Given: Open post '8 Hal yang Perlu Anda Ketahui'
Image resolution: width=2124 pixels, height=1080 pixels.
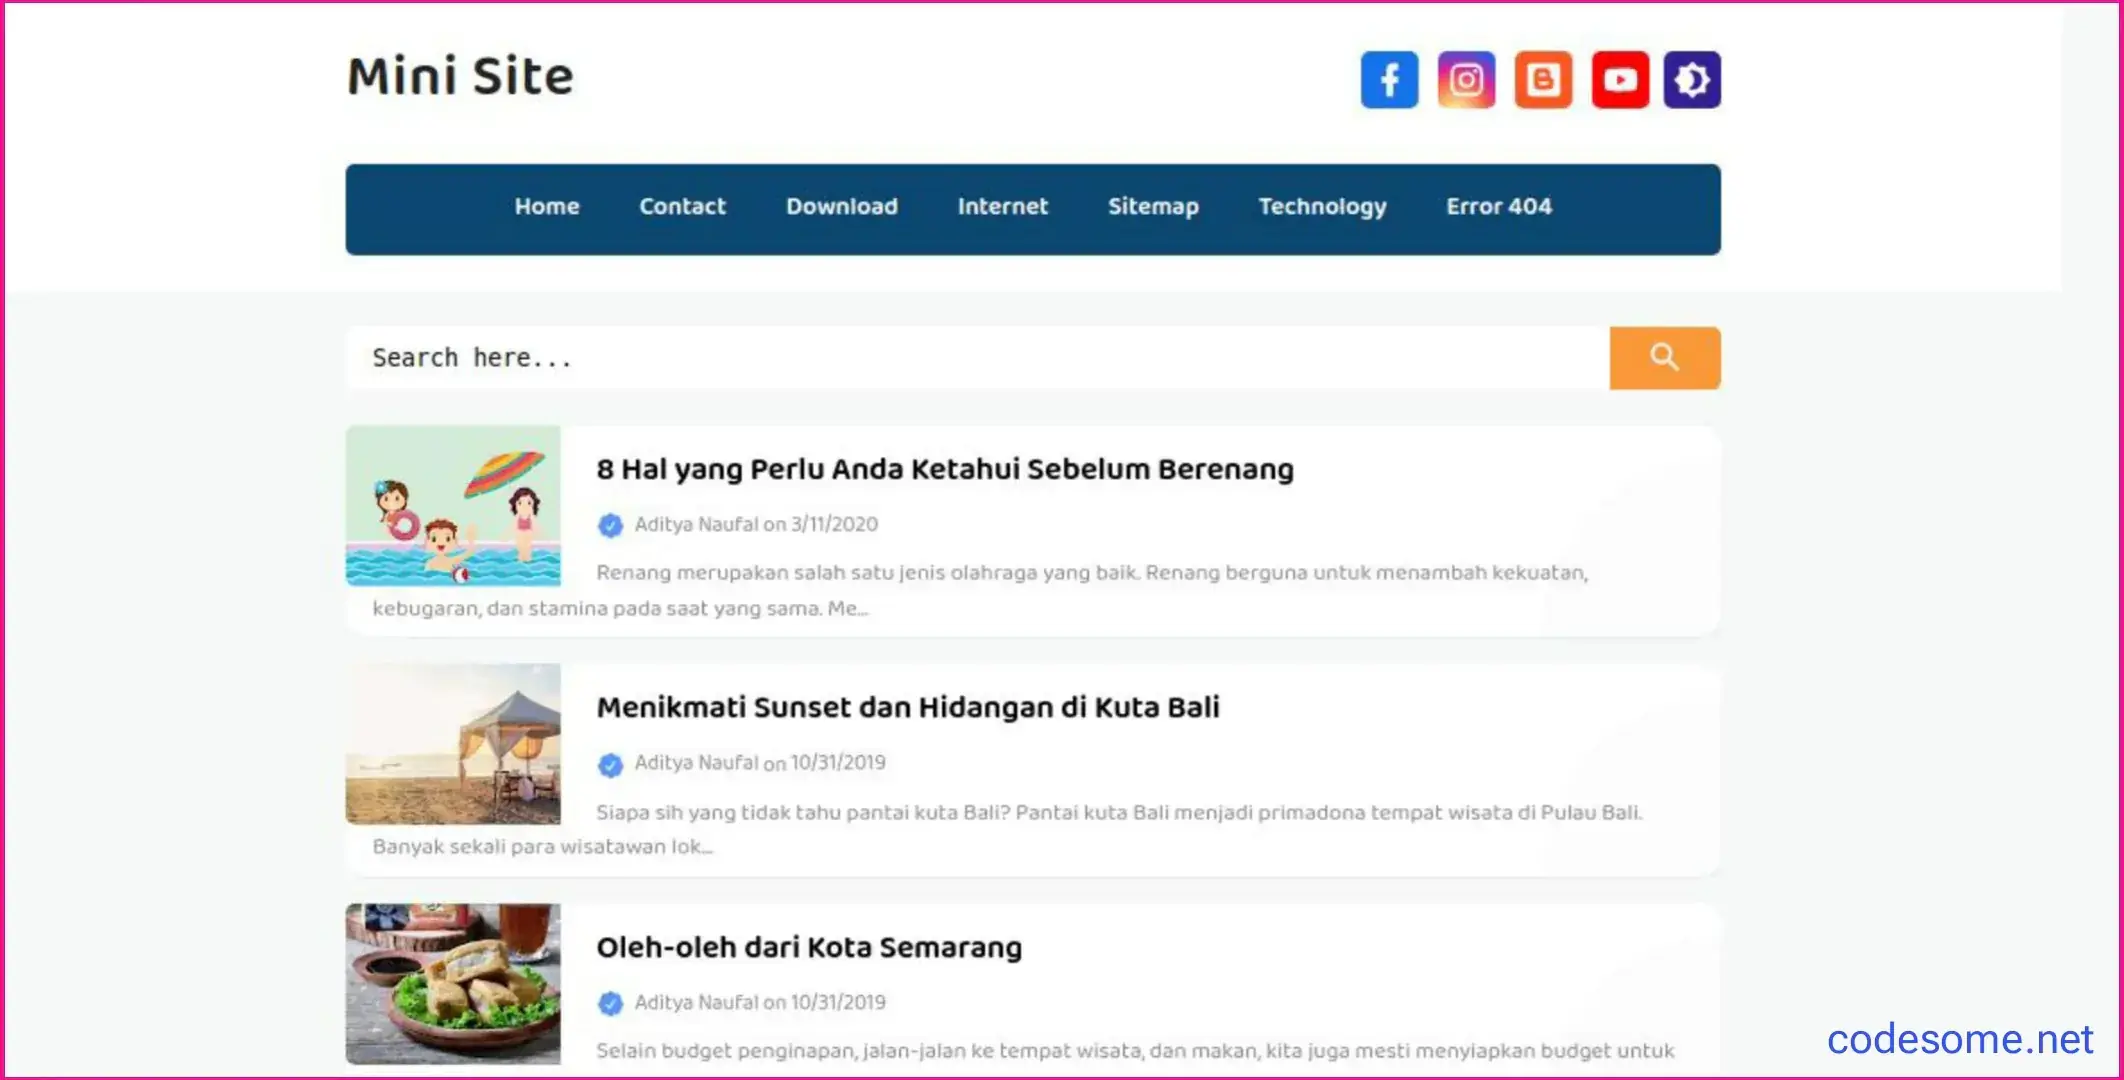Looking at the screenshot, I should (944, 469).
